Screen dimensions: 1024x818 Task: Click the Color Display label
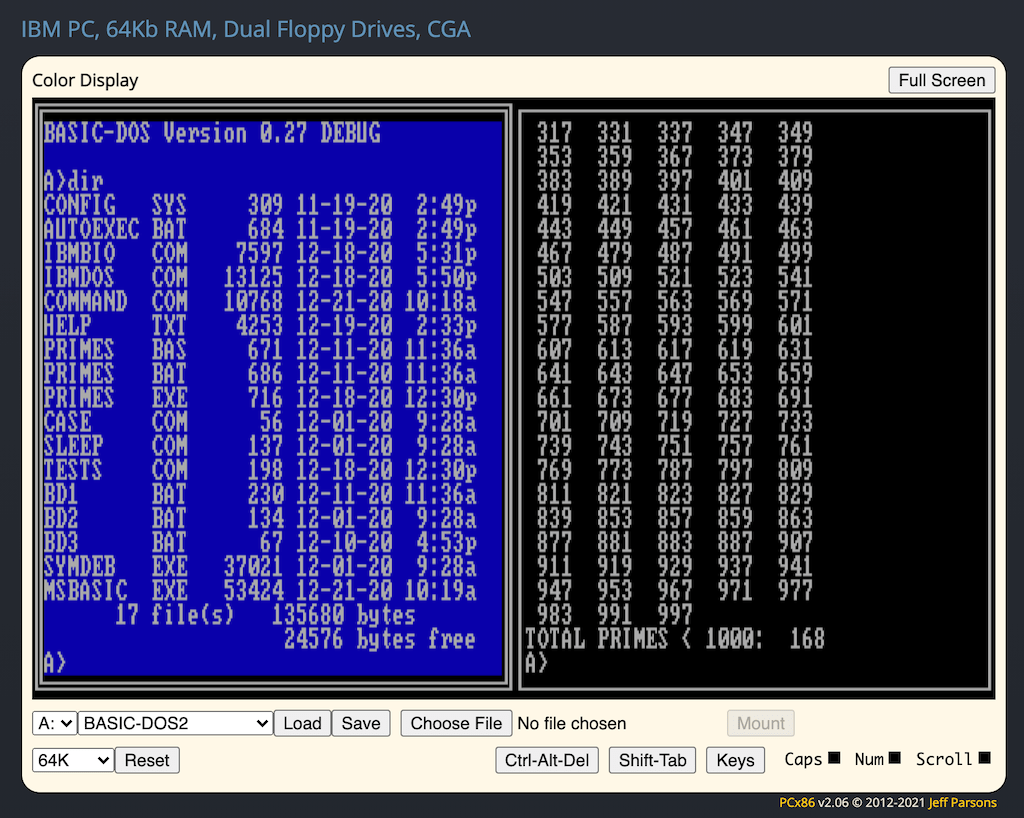(x=85, y=80)
